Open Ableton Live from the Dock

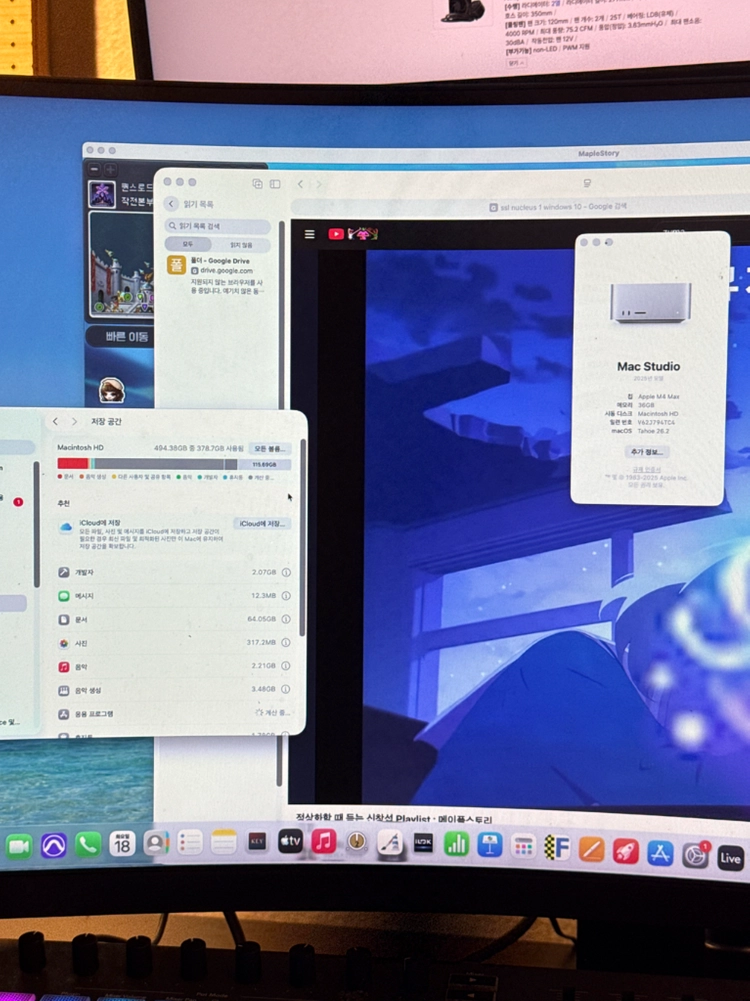point(730,858)
